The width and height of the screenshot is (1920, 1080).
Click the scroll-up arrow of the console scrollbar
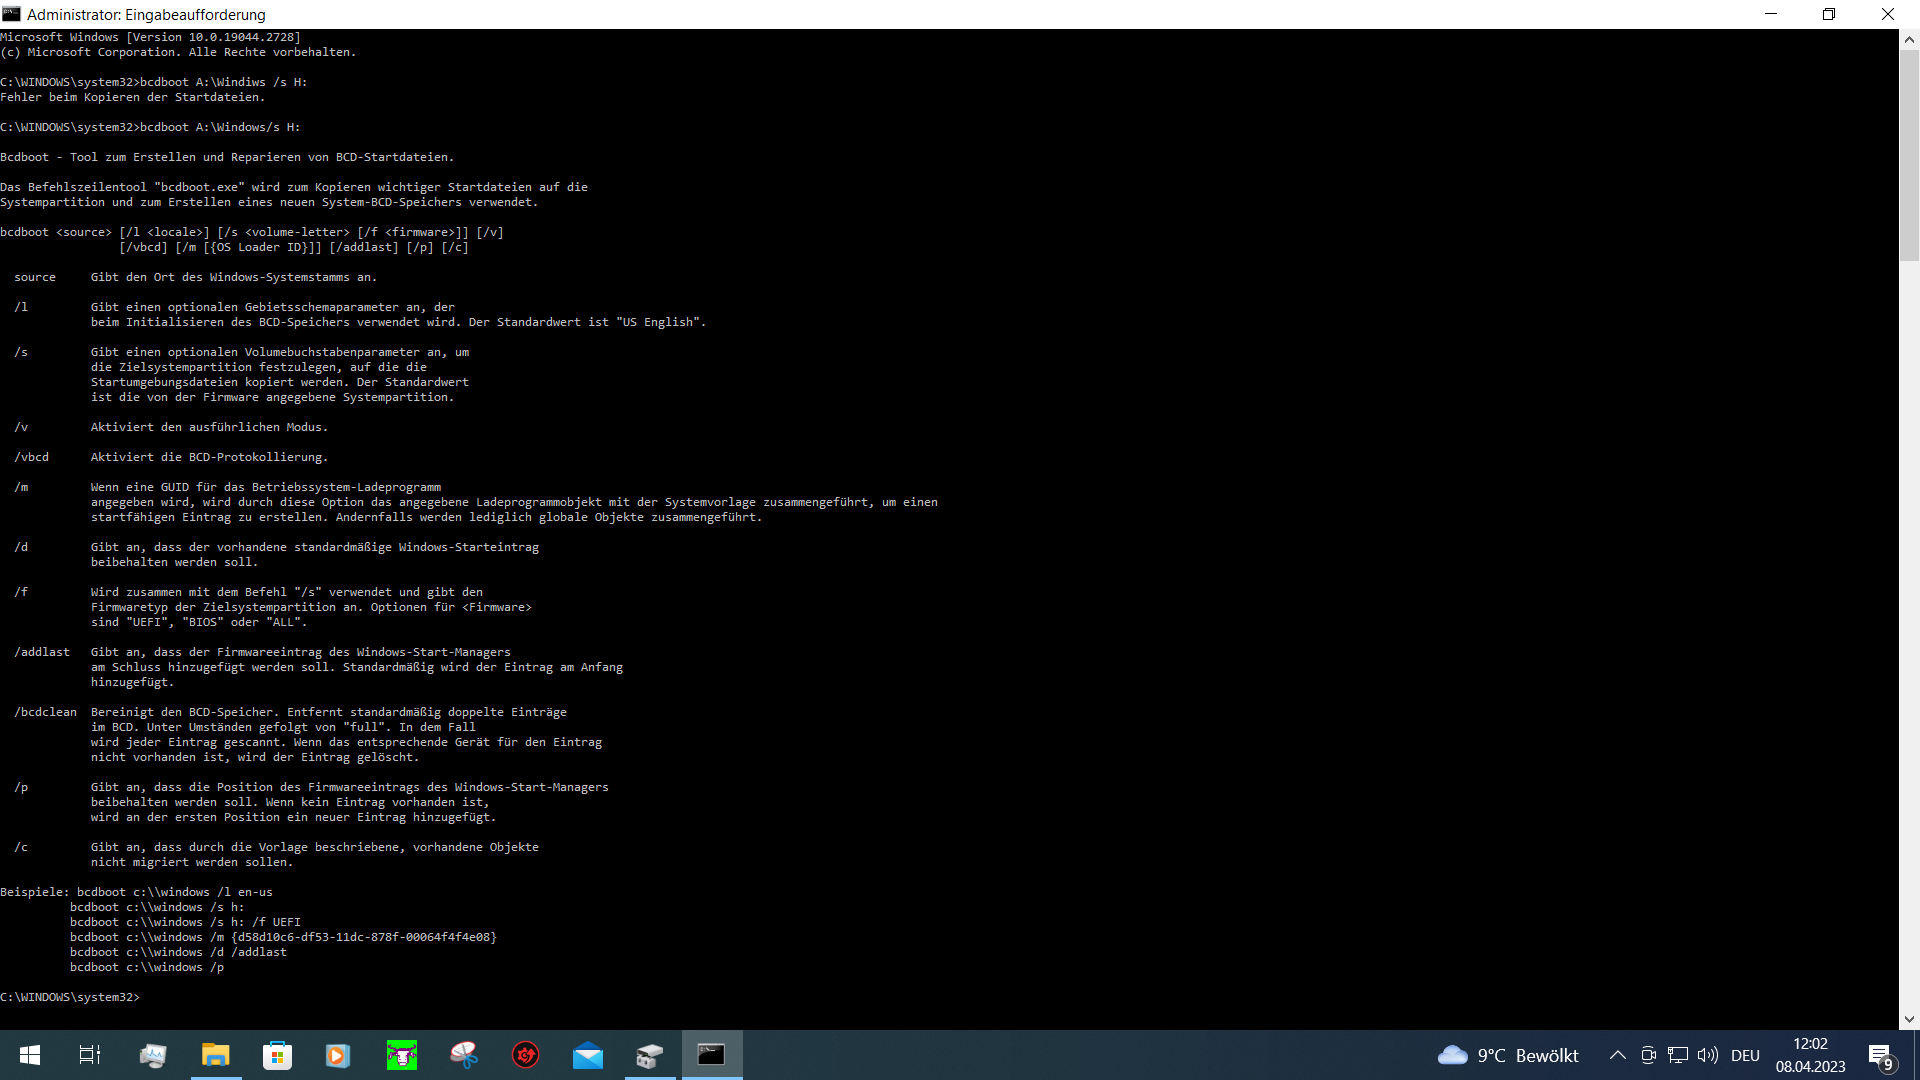point(1909,40)
